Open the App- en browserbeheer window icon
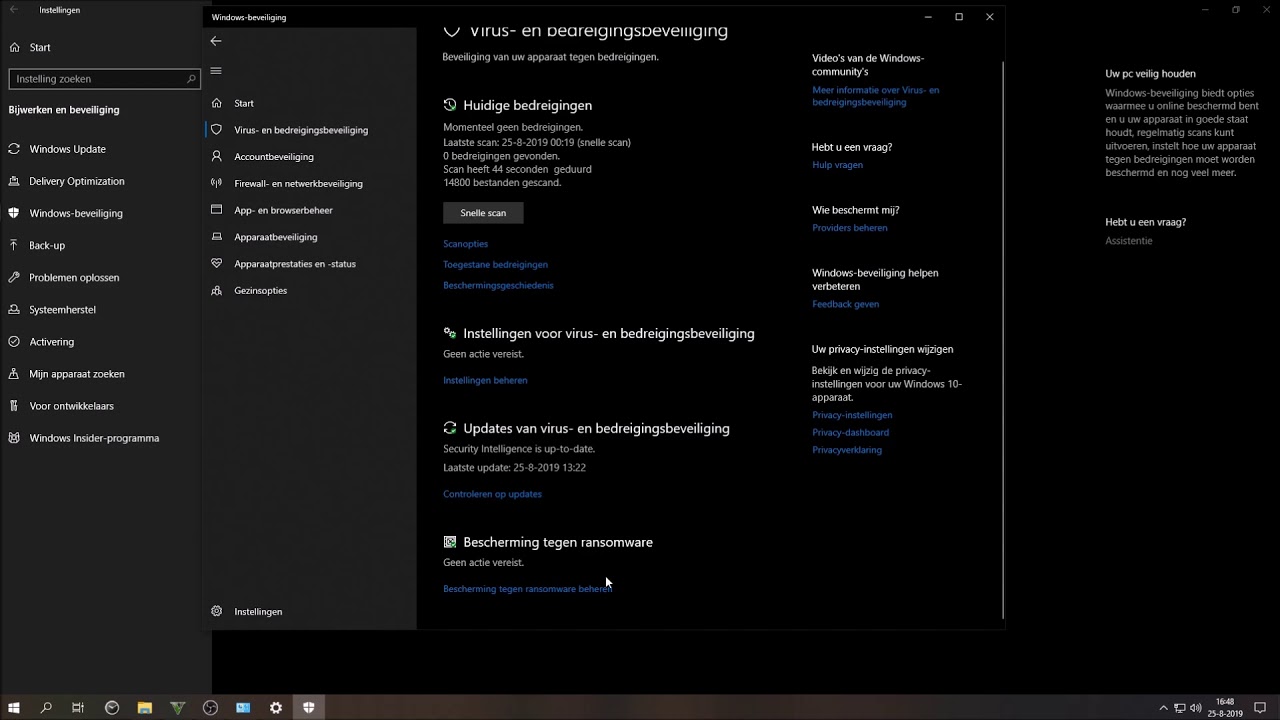 (x=216, y=210)
